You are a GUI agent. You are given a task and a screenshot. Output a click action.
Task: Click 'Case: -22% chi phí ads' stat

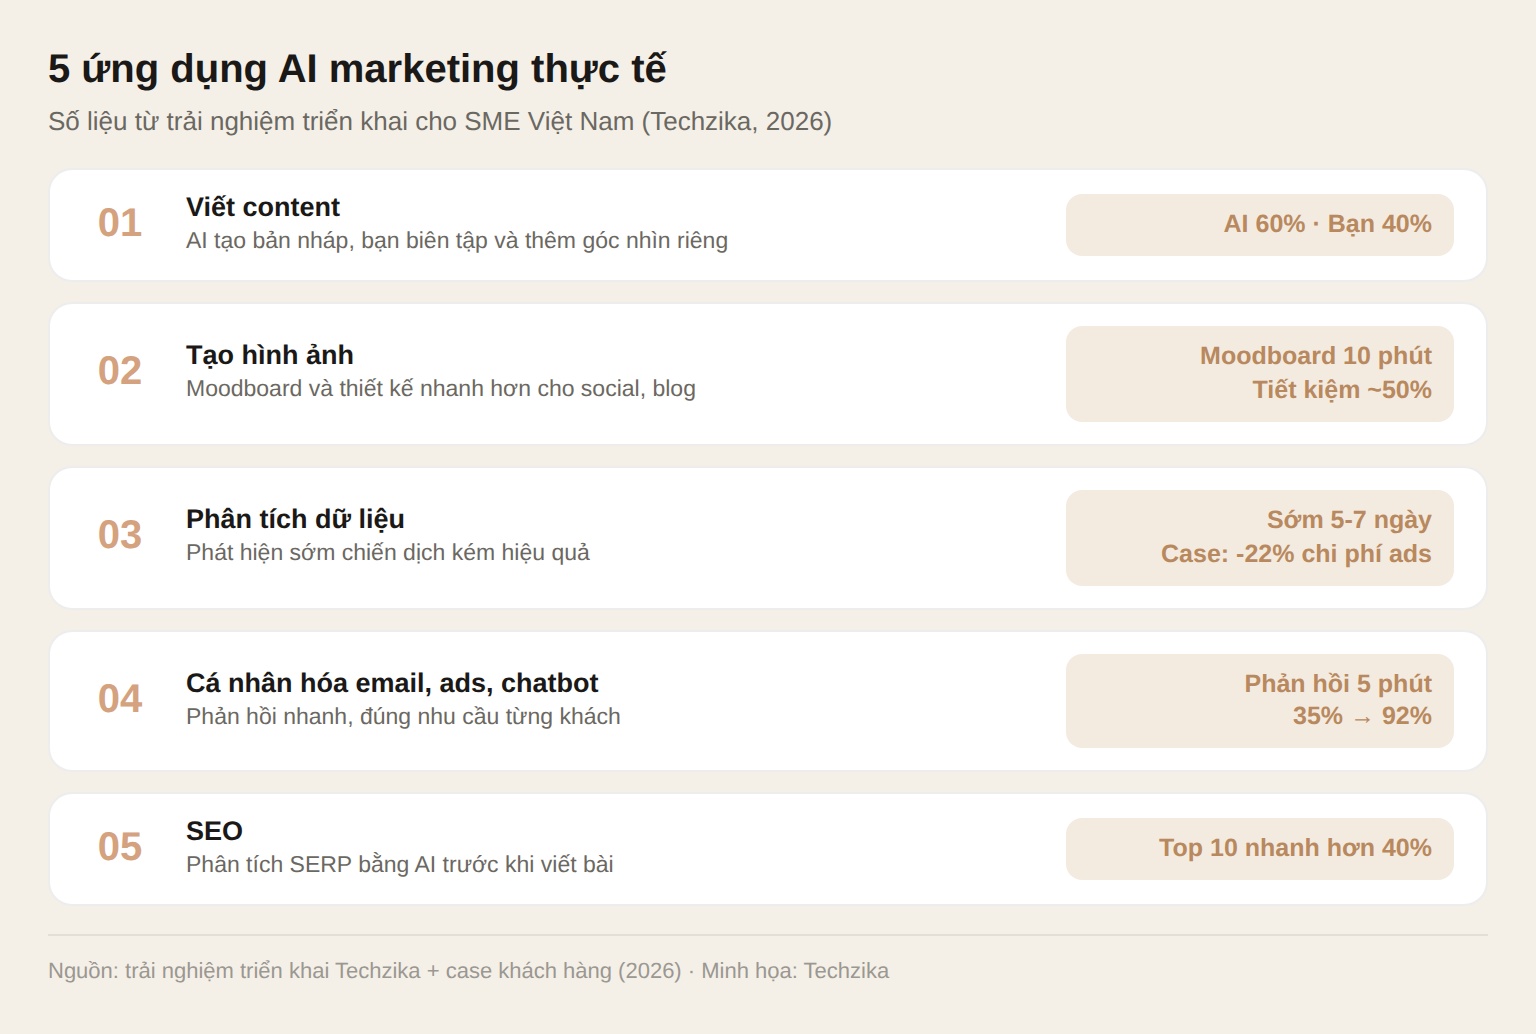(x=1296, y=554)
